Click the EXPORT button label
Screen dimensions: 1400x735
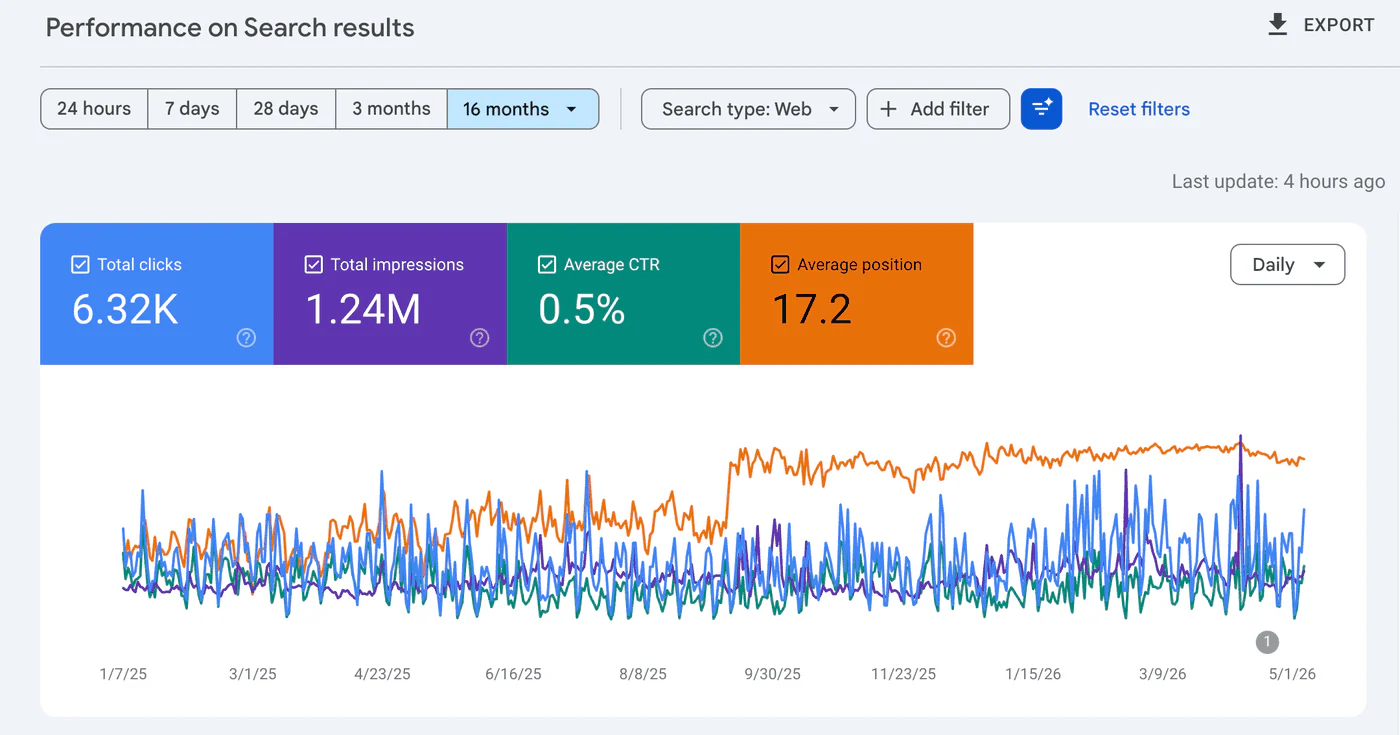coord(1339,26)
